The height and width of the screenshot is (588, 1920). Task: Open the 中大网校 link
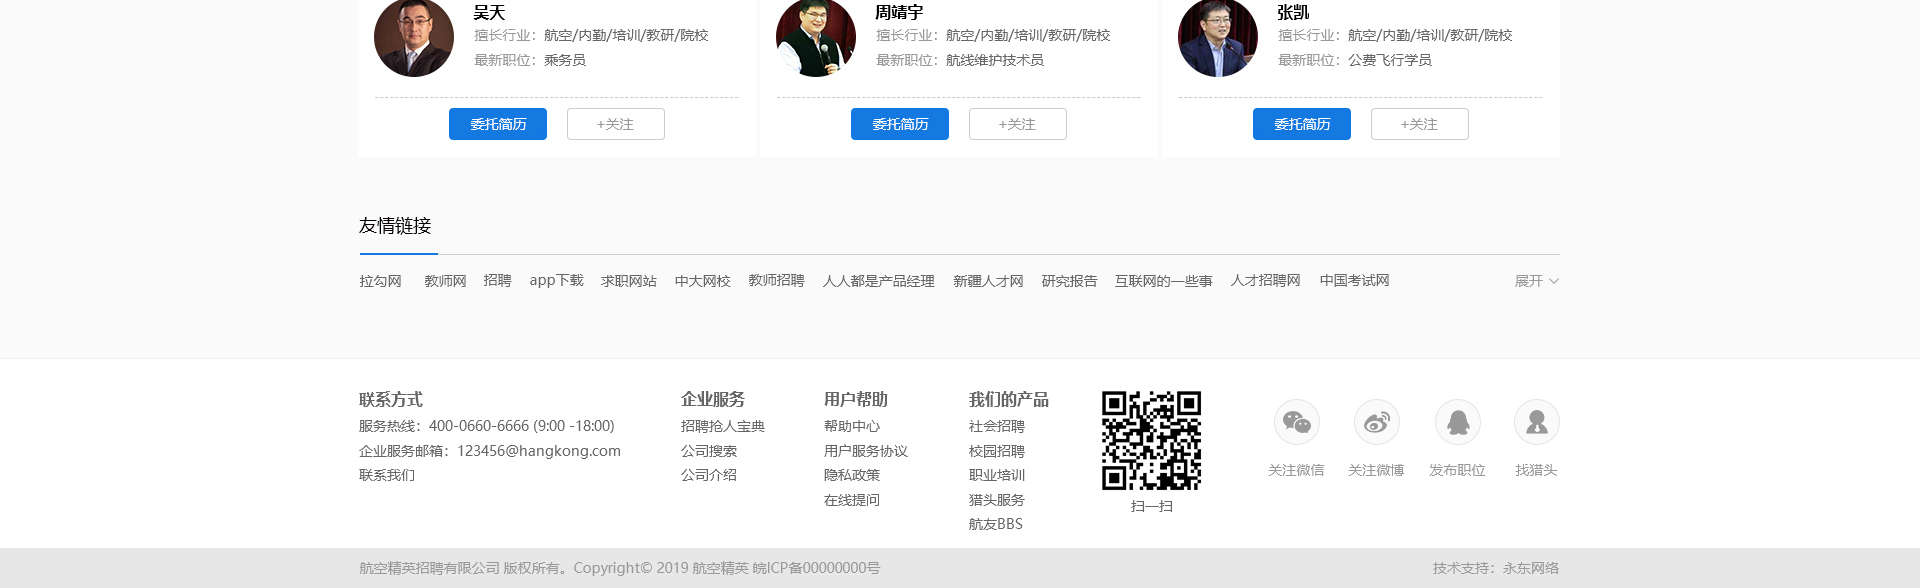702,281
